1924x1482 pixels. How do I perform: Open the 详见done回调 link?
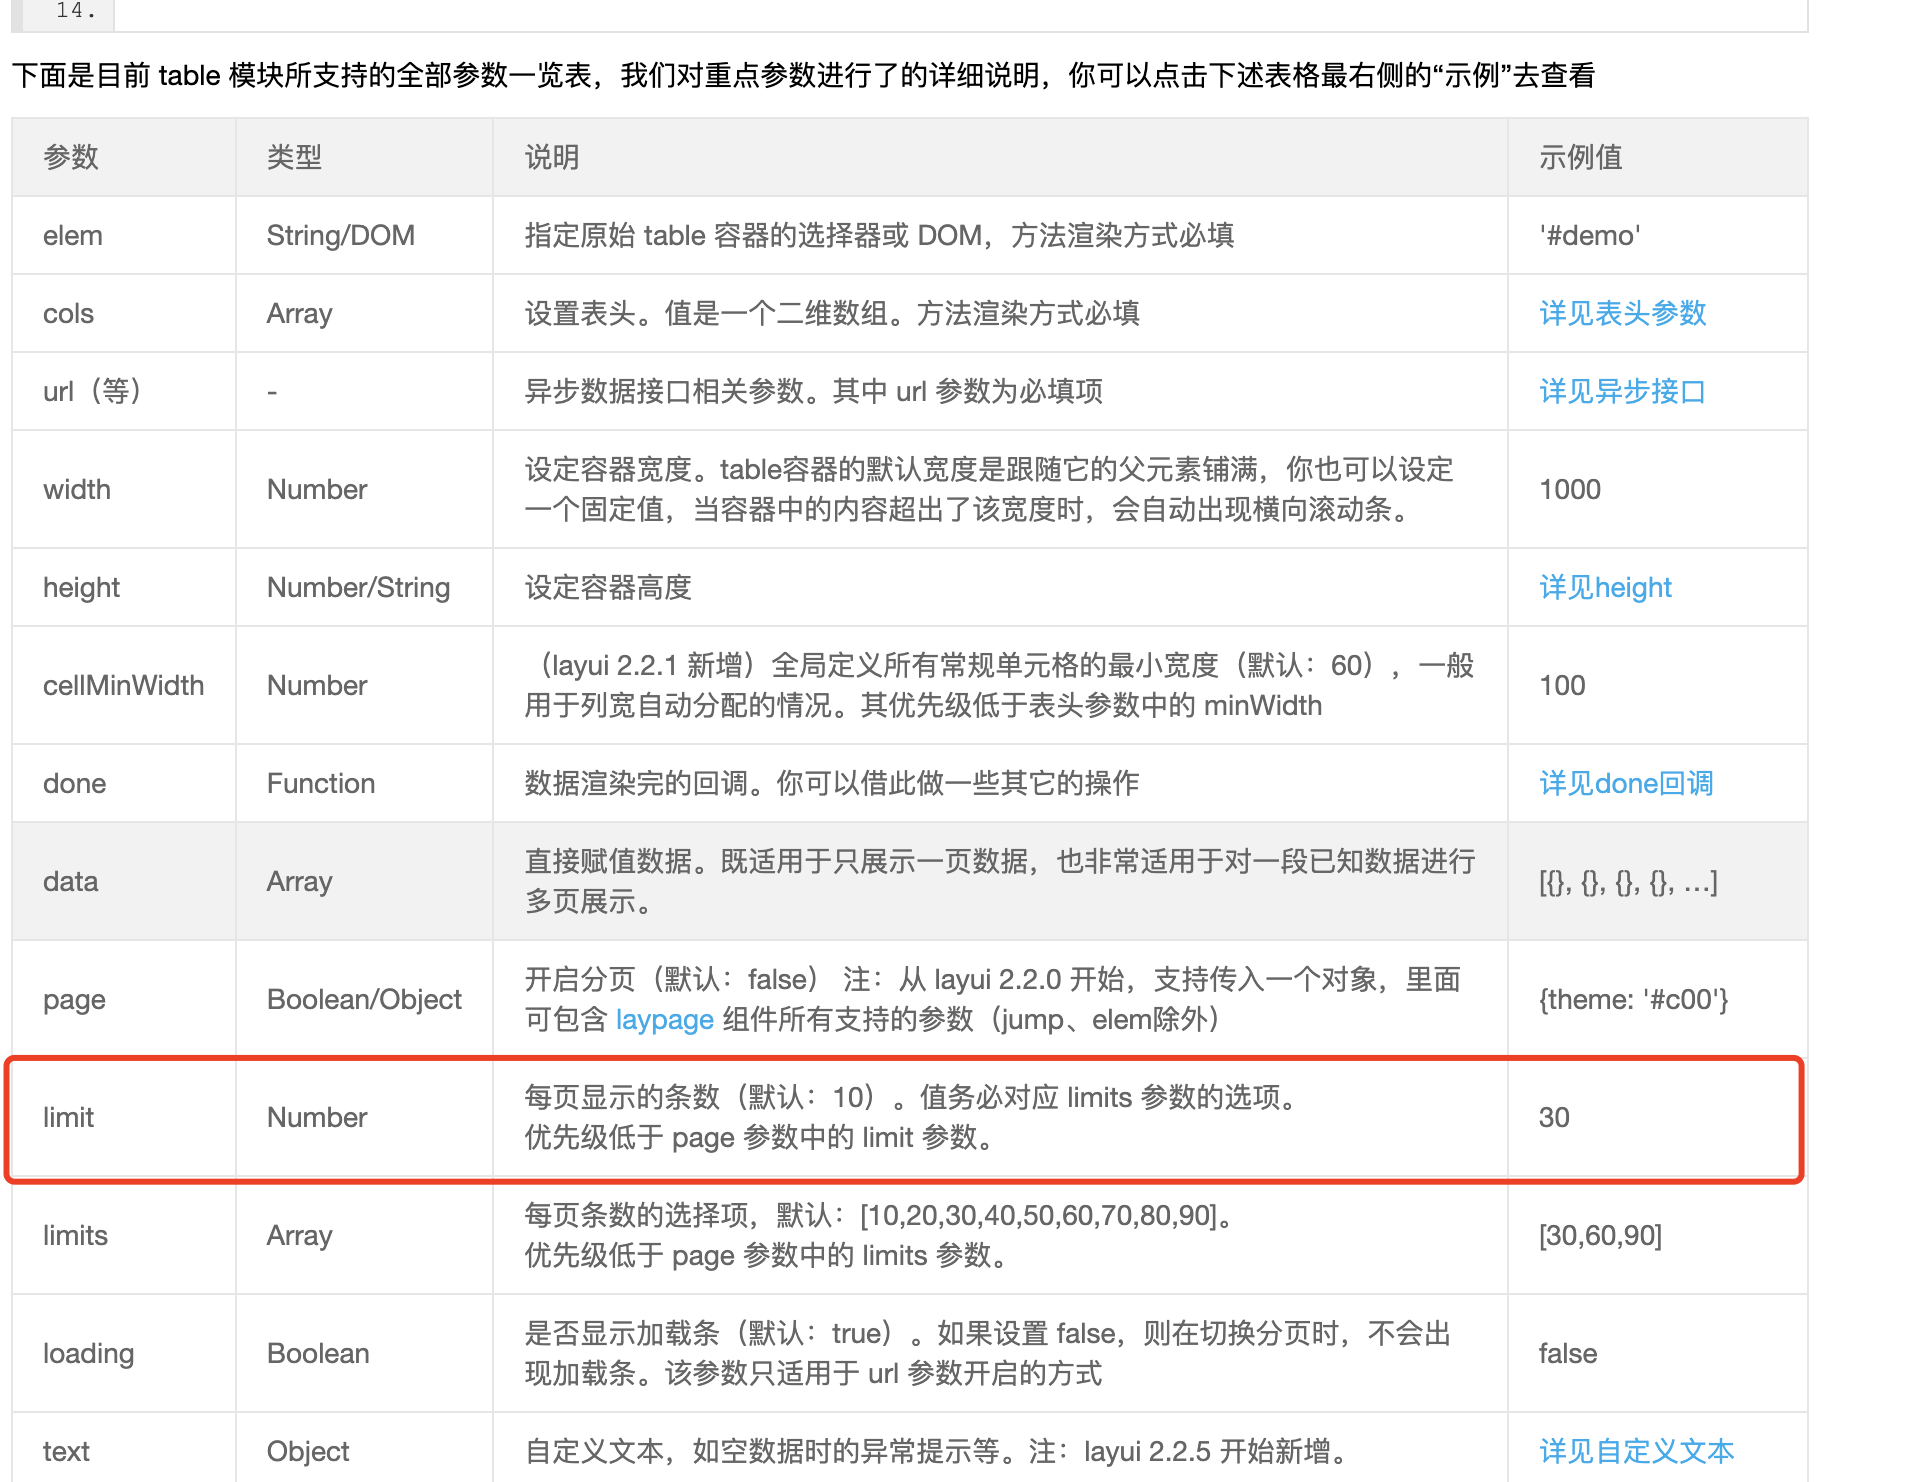coord(1626,783)
